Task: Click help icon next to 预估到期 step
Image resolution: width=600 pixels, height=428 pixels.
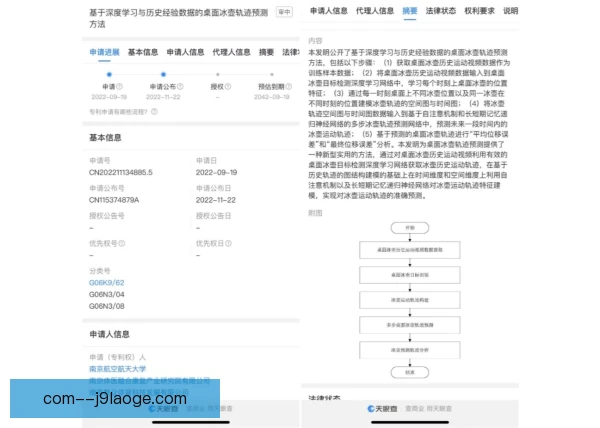Action: click(x=289, y=87)
